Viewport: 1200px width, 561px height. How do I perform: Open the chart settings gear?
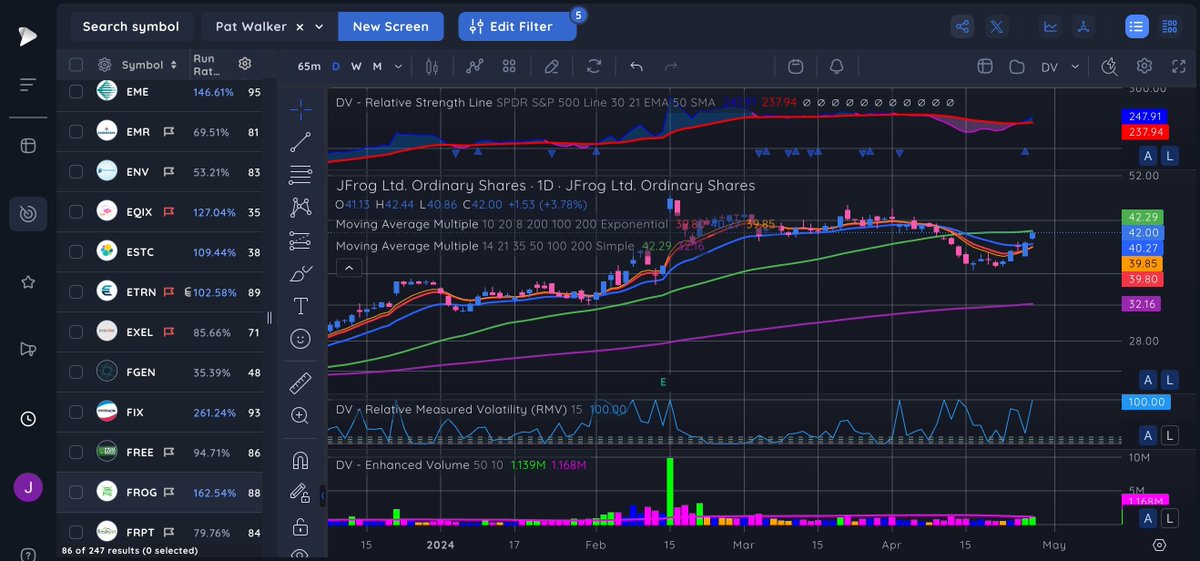coord(1144,66)
